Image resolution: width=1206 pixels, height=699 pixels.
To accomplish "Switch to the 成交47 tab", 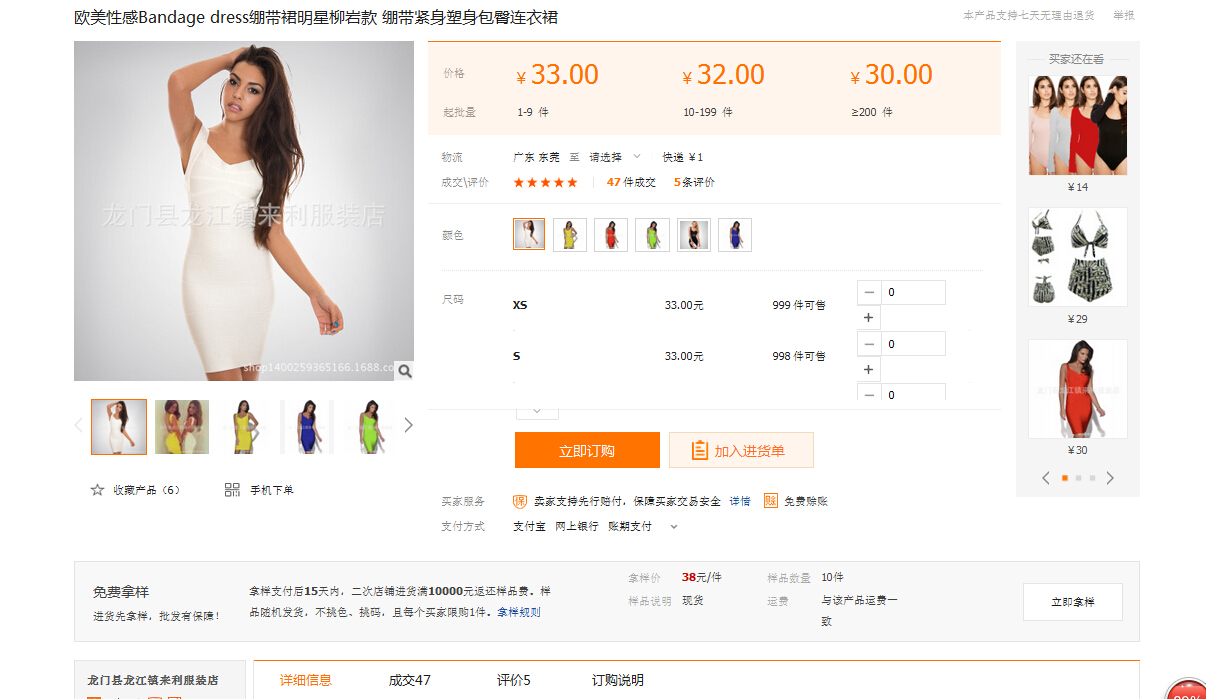I will click(409, 680).
